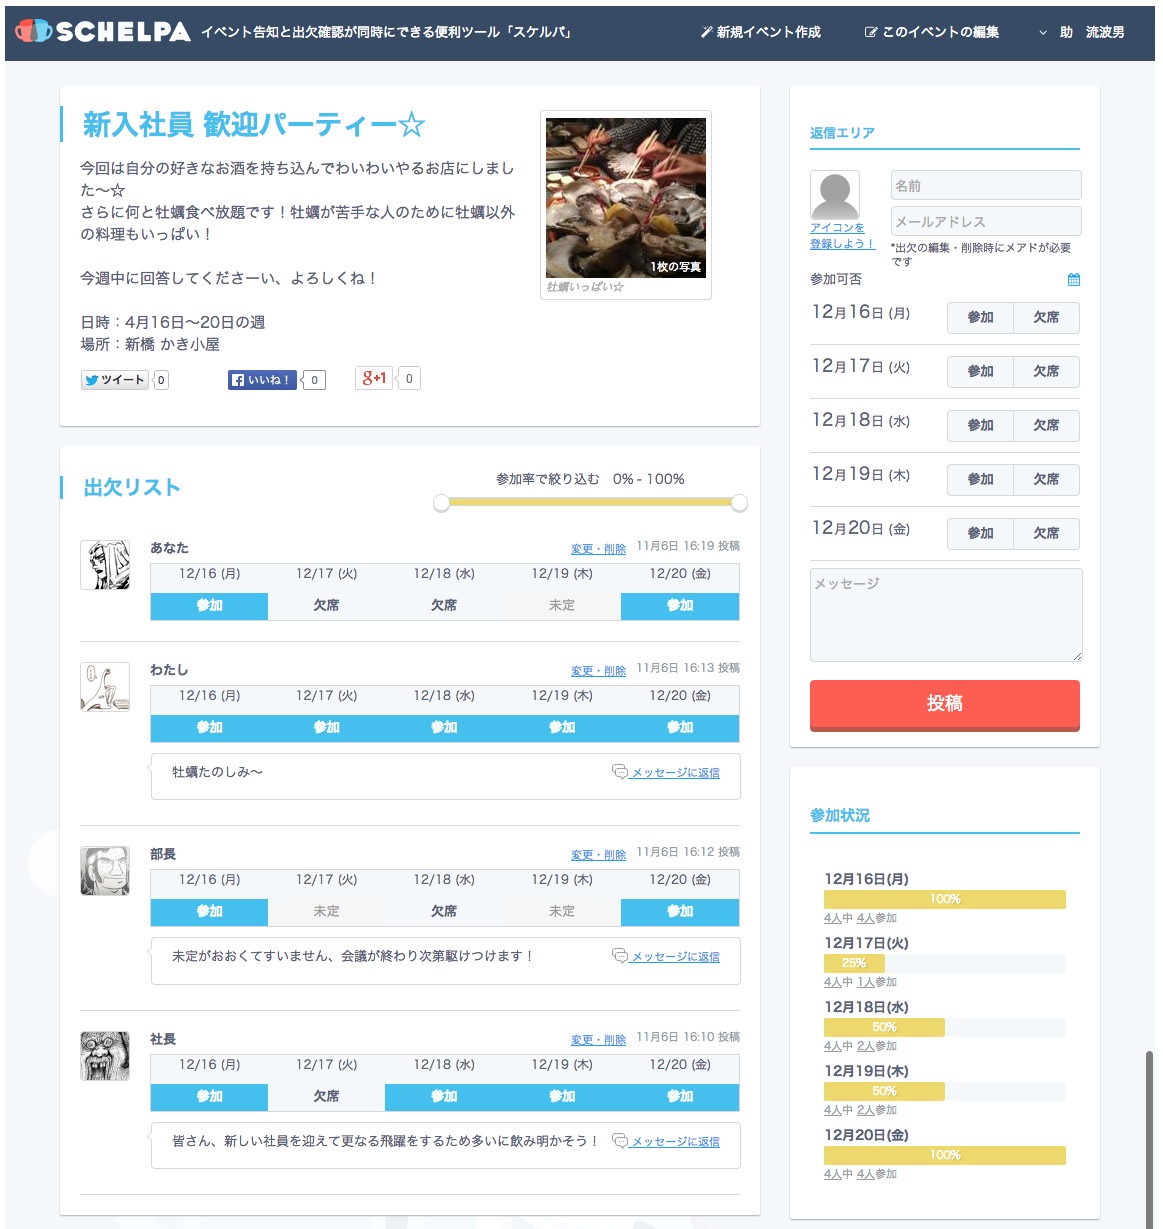Click the Twitter tweet count bubble
1163x1229 pixels.
161,380
